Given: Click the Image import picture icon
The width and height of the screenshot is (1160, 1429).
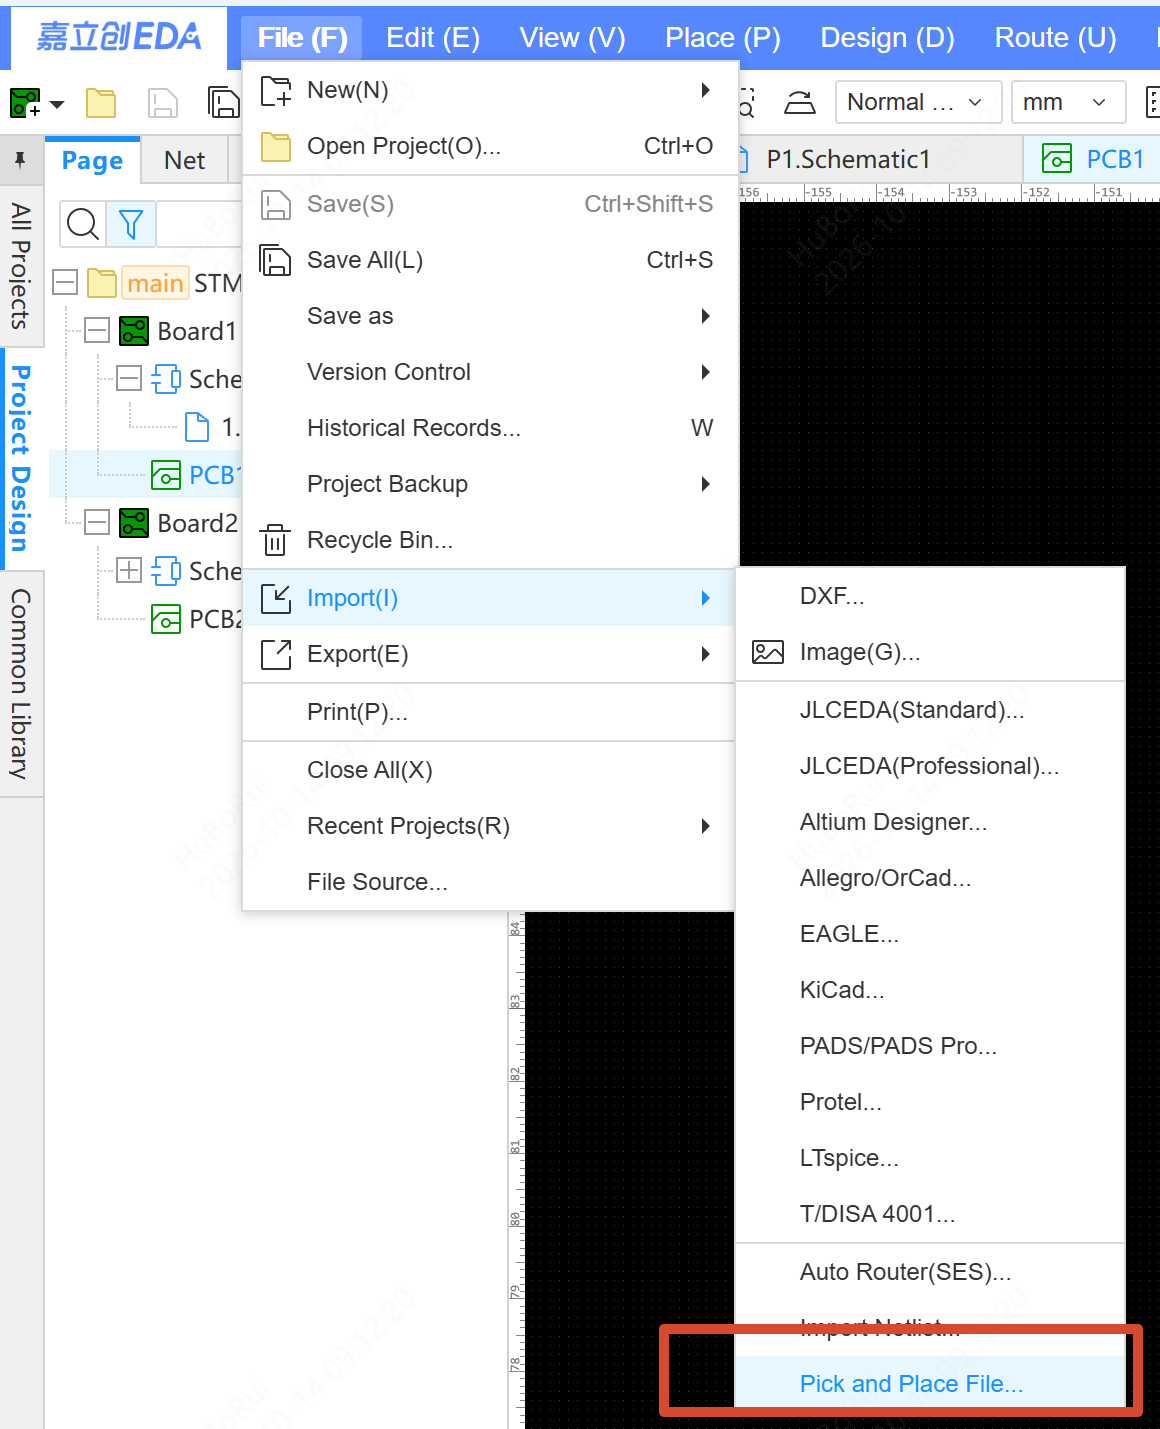Looking at the screenshot, I should point(768,652).
